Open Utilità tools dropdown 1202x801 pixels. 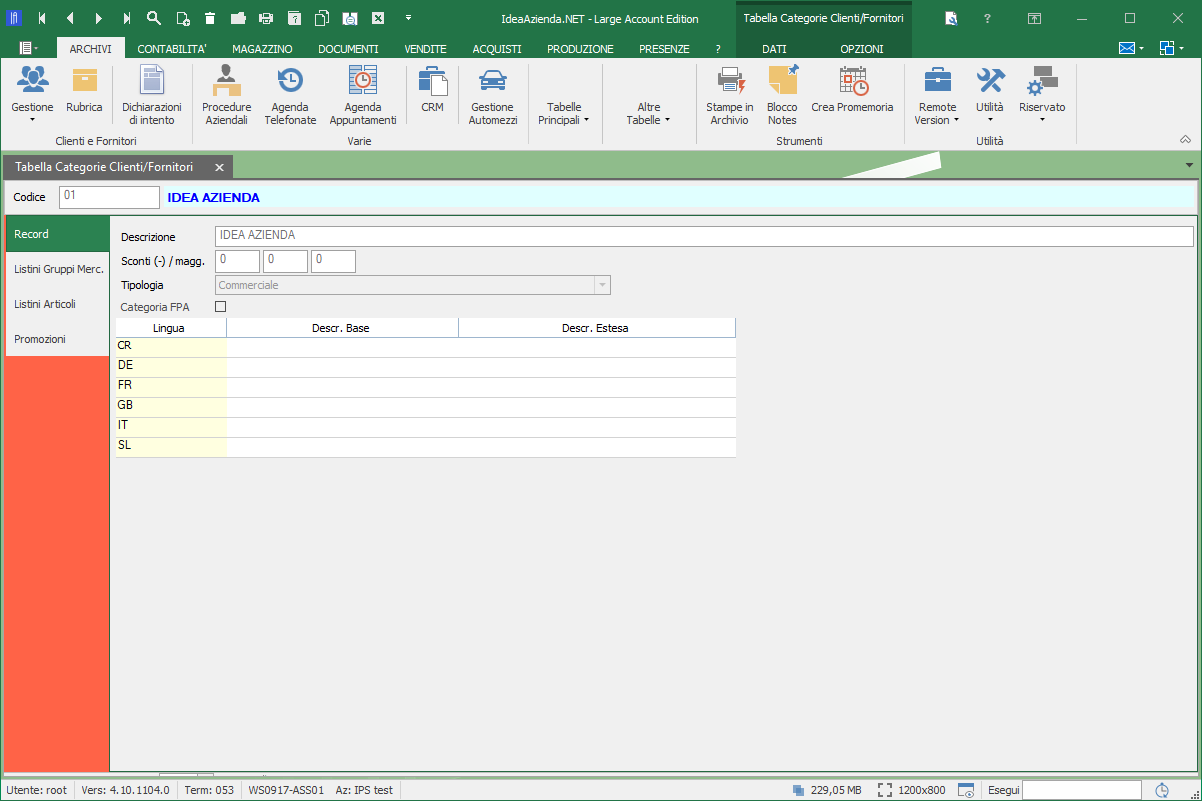coord(990,94)
